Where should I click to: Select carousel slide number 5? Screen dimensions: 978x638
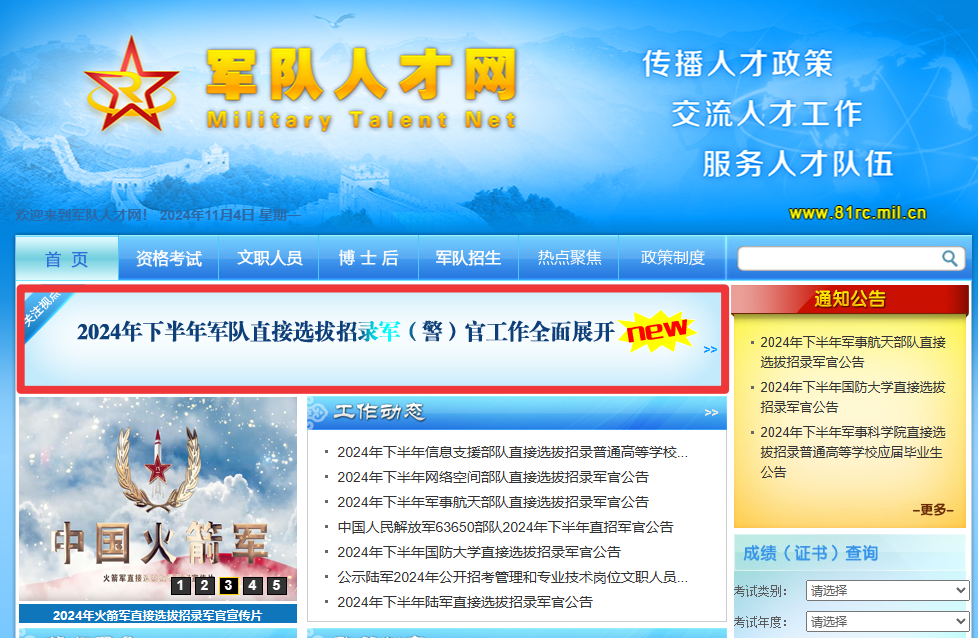pyautogui.click(x=276, y=586)
